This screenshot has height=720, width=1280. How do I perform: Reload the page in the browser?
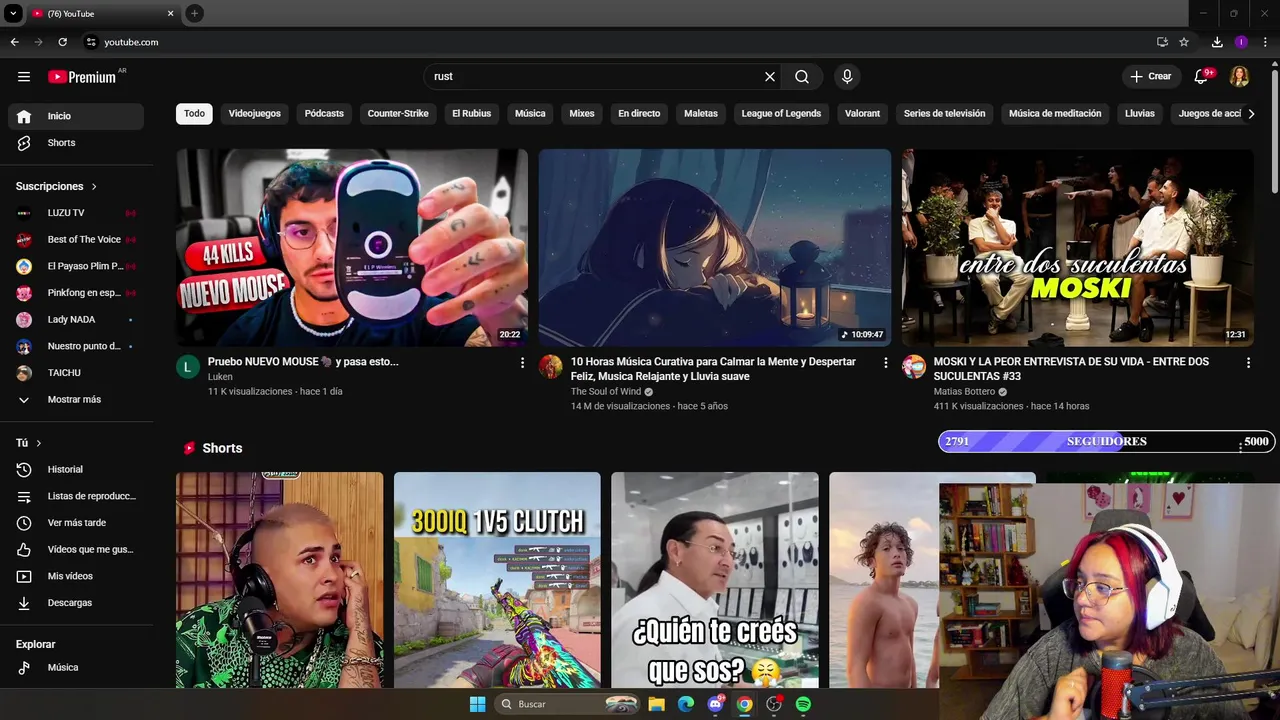click(x=62, y=42)
